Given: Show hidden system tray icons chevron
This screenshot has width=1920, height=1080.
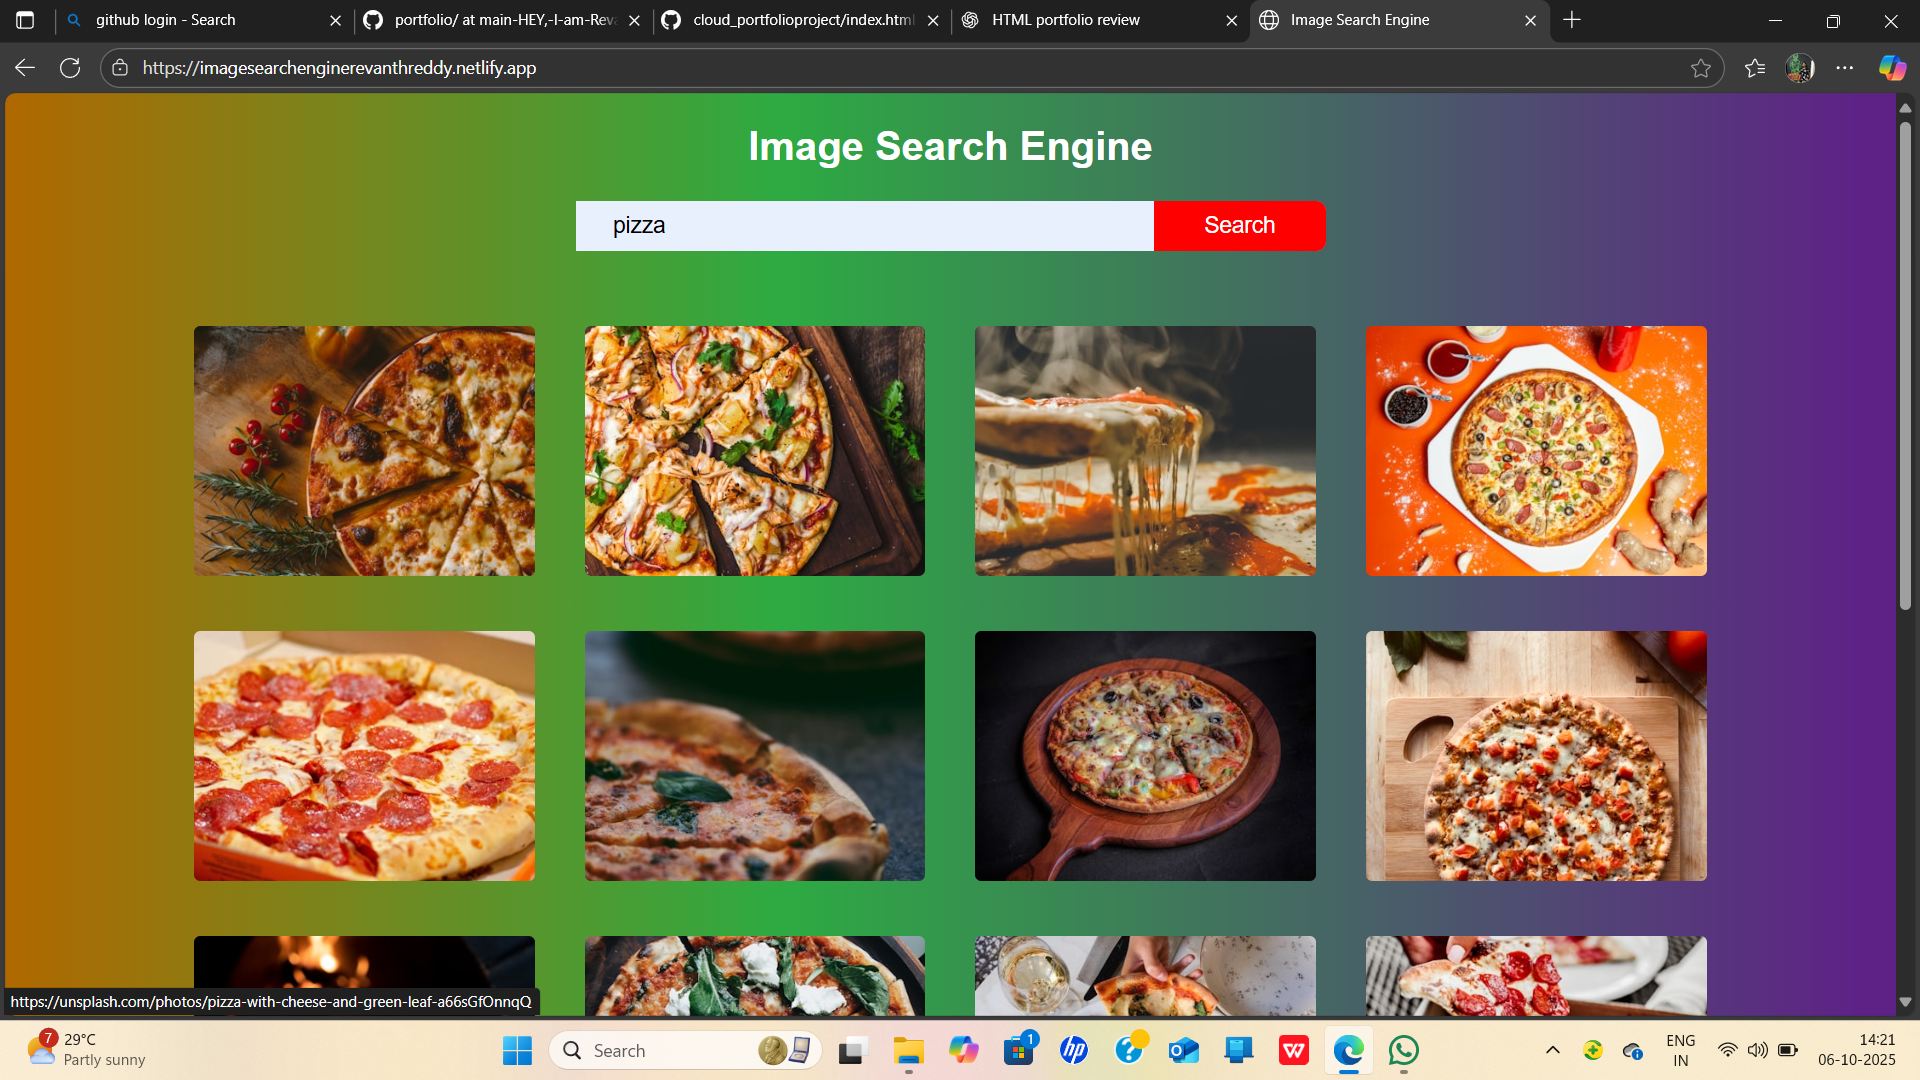Looking at the screenshot, I should [x=1553, y=1050].
